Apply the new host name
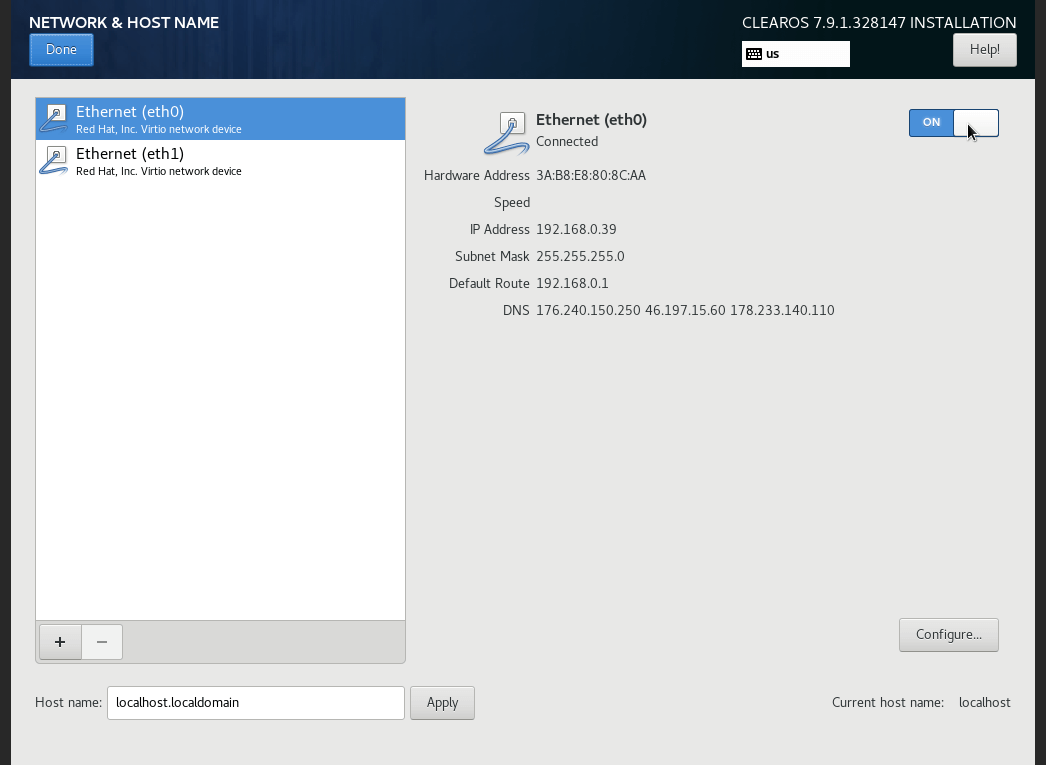The width and height of the screenshot is (1046, 765). [x=442, y=702]
